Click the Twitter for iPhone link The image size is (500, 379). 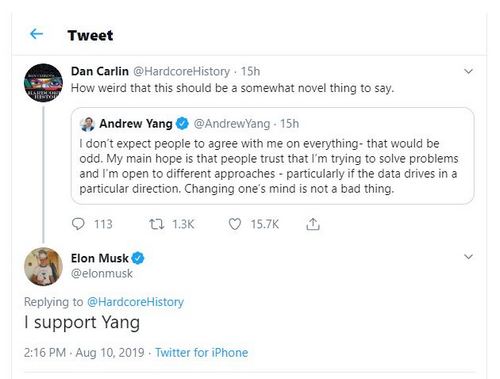202,353
